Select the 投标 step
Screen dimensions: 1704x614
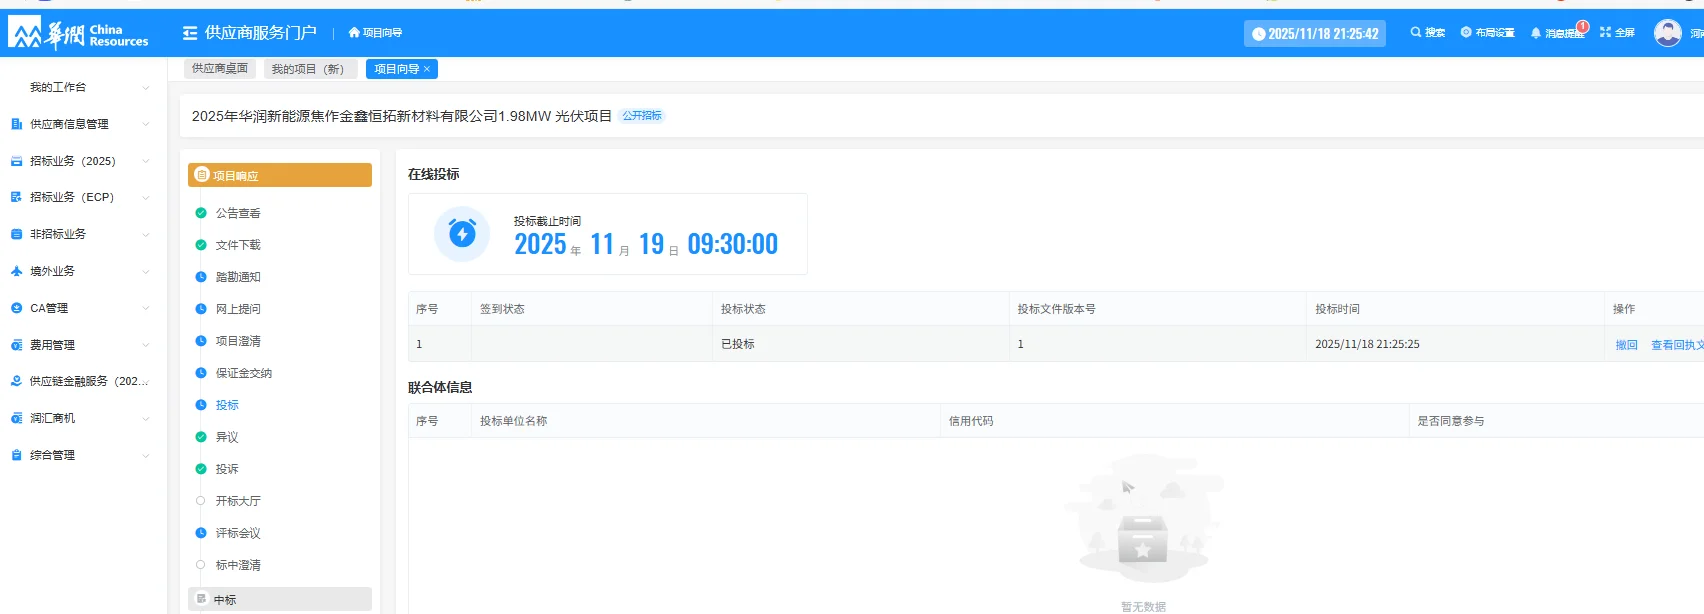click(x=227, y=405)
